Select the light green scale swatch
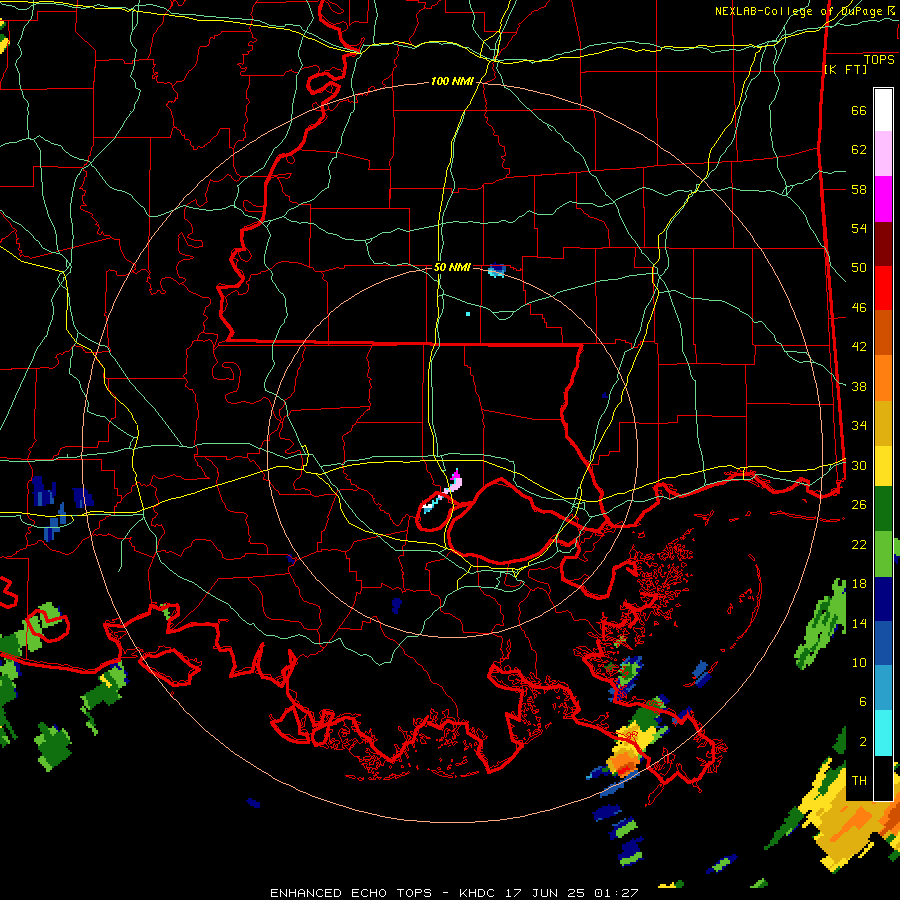The height and width of the screenshot is (900, 900). point(883,554)
